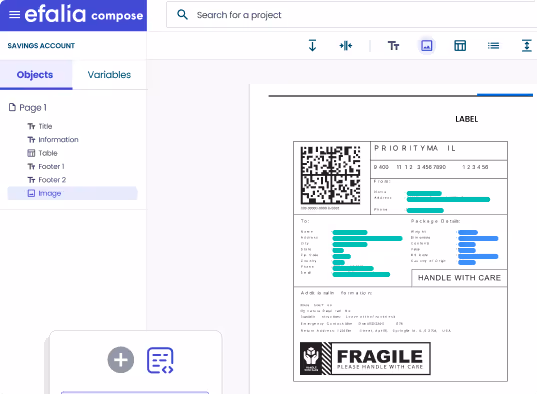The width and height of the screenshot is (537, 394).
Task: Open the hamburger menu beside efalia logo
Action: coord(14,15)
